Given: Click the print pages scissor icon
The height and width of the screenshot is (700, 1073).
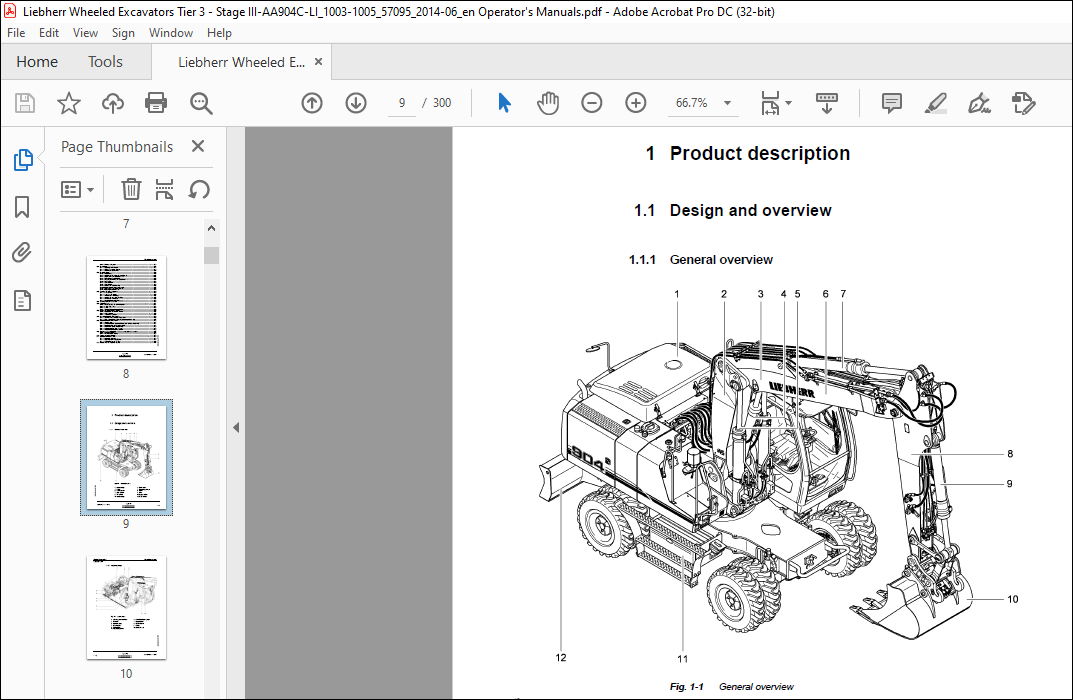Looking at the screenshot, I should [x=164, y=189].
